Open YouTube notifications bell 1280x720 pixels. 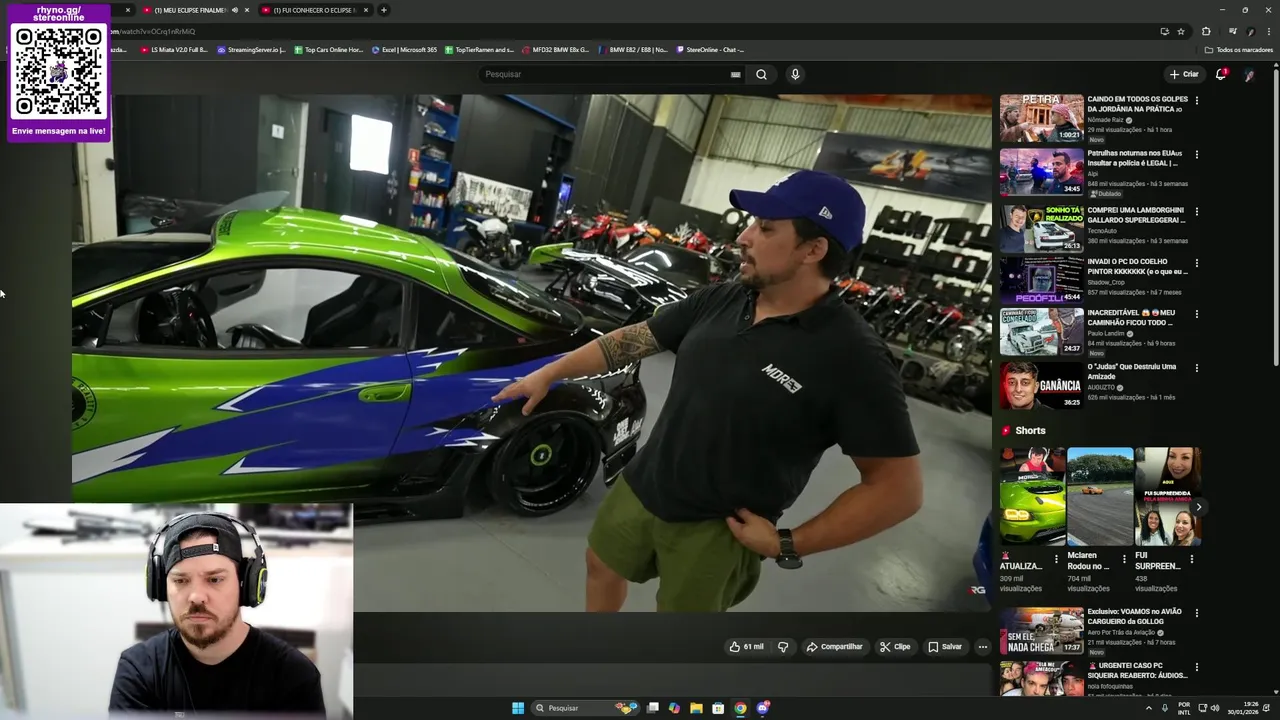[x=1221, y=74]
